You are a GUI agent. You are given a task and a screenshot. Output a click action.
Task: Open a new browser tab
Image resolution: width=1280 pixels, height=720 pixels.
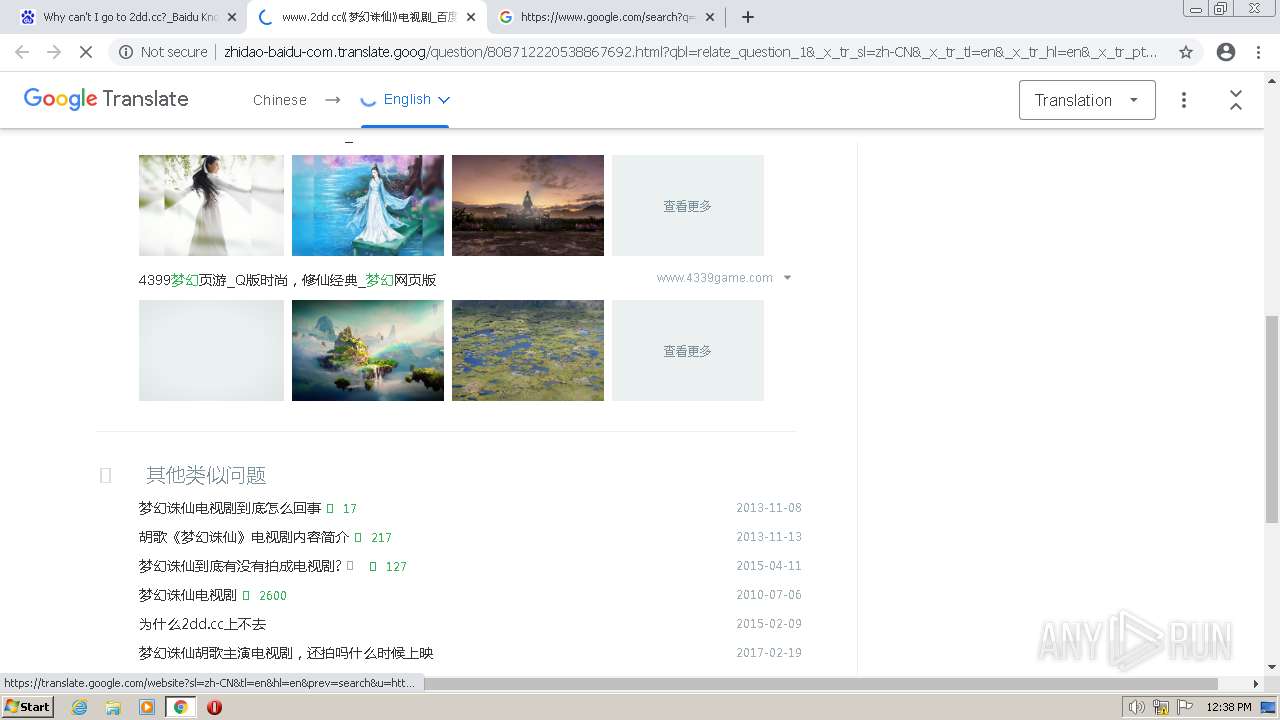tap(748, 17)
